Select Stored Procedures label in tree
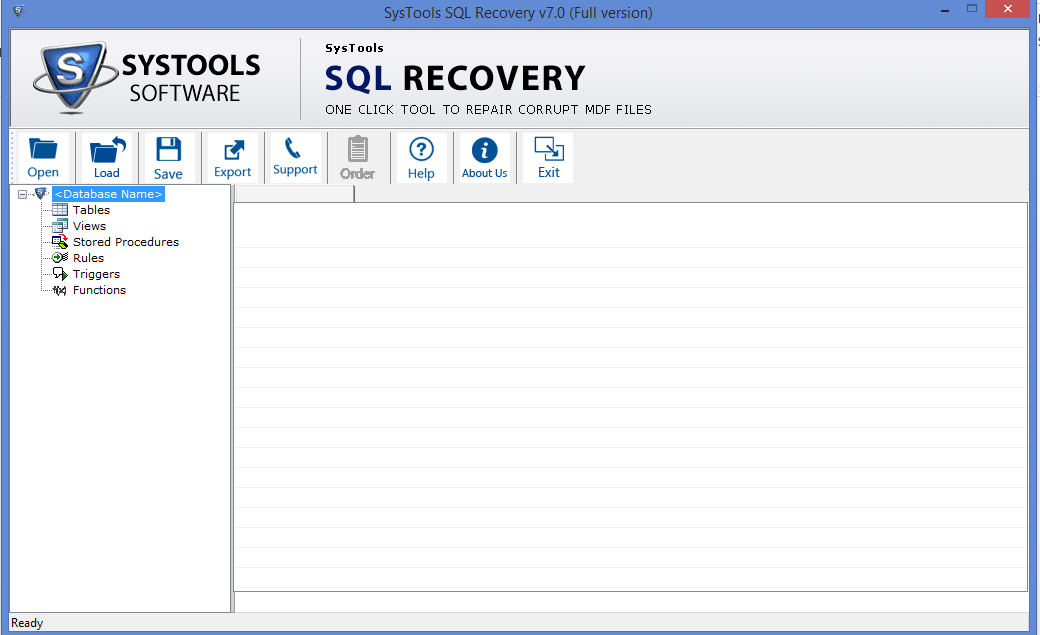The width and height of the screenshot is (1040, 635). coord(125,242)
